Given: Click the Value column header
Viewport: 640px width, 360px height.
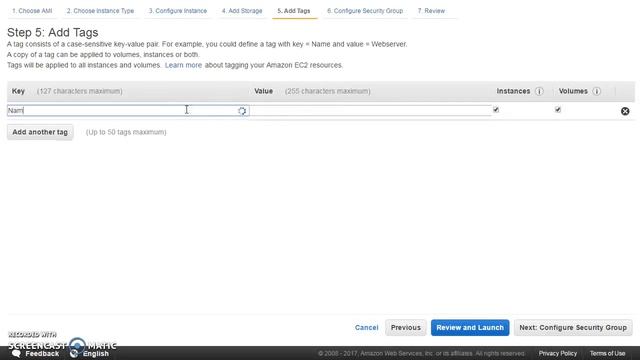Looking at the screenshot, I should (x=264, y=91).
